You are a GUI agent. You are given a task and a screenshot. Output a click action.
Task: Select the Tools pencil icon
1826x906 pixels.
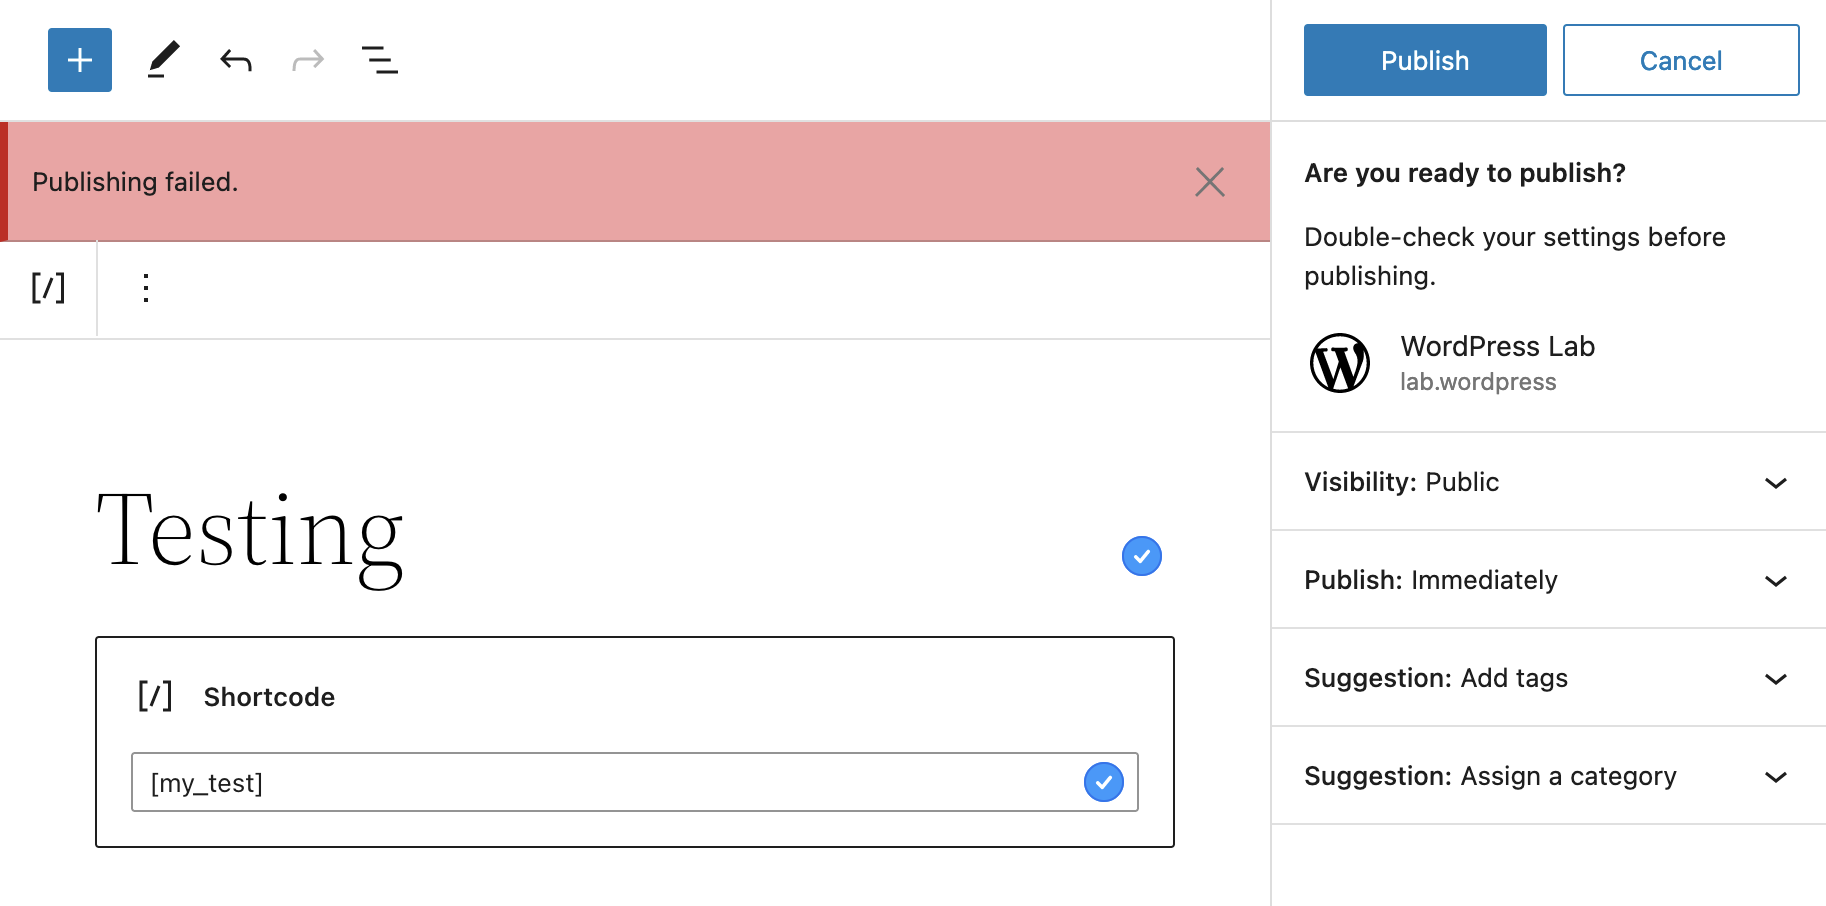tap(163, 60)
